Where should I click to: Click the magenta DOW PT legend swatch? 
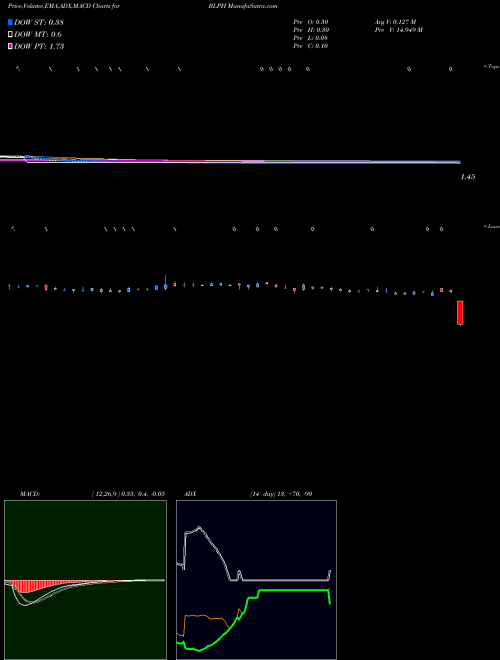(10, 47)
